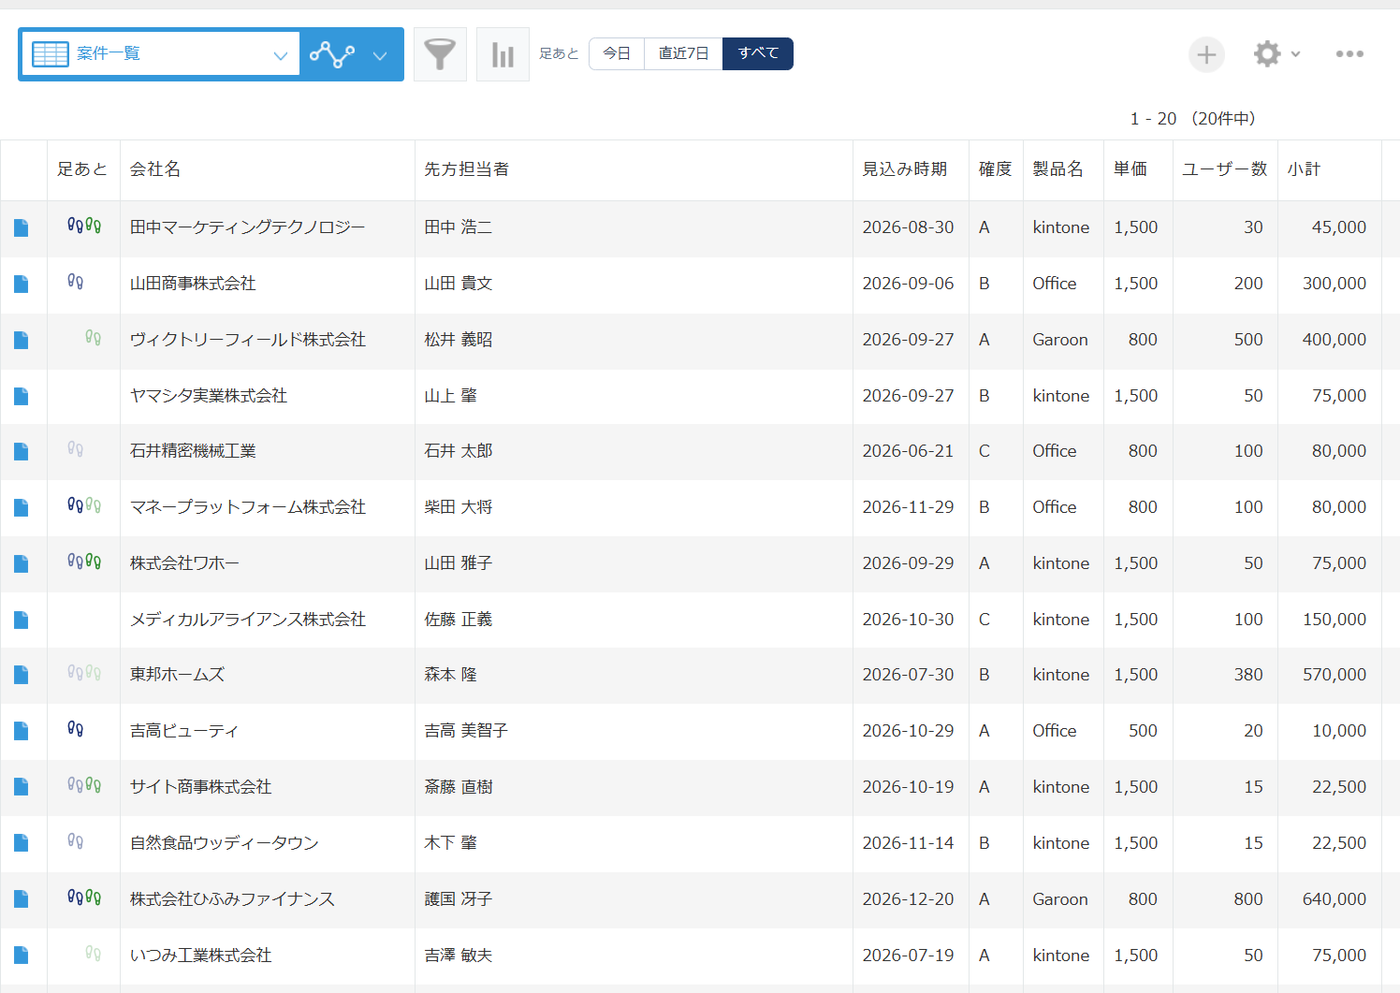This screenshot has width=1400, height=993.
Task: Open record details for 田中マーケティングテクノロジー
Action: coord(21,228)
